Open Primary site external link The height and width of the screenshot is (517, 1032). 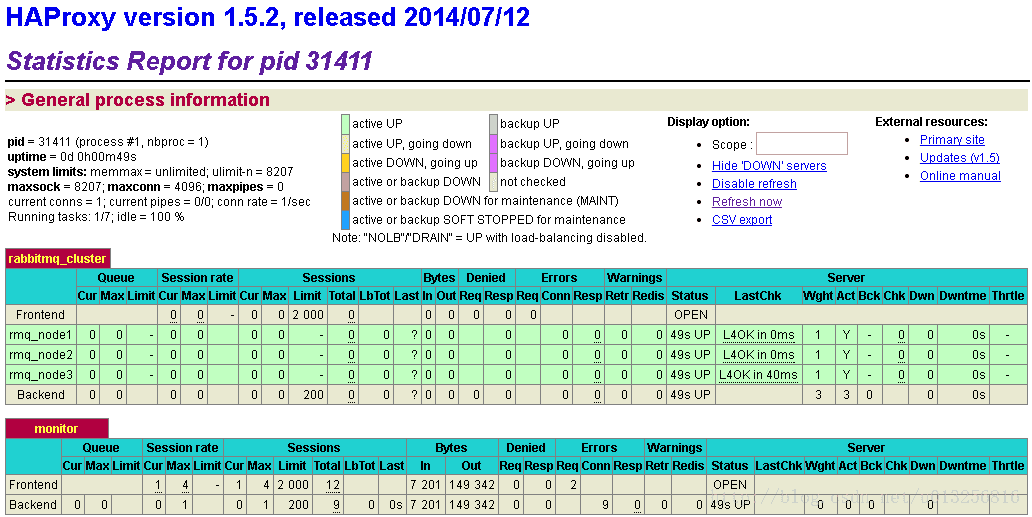coord(952,139)
